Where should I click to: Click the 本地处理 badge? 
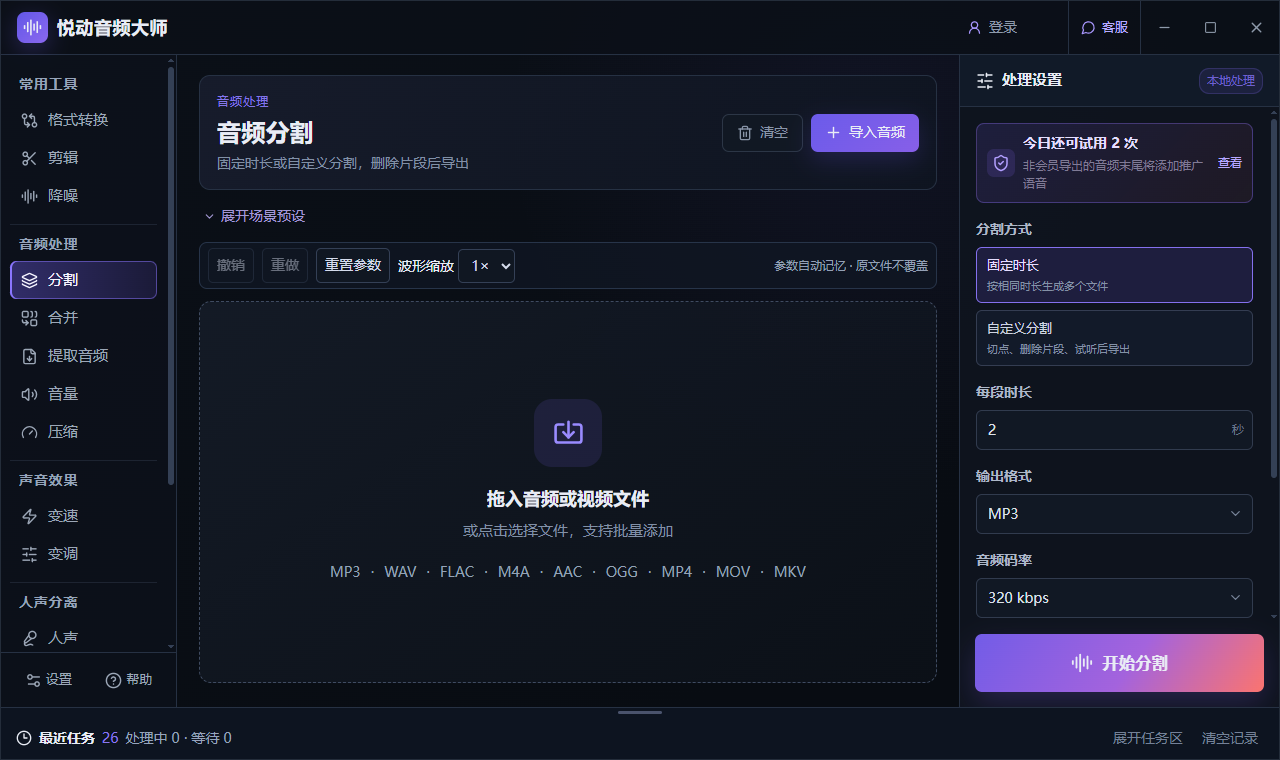[1231, 81]
